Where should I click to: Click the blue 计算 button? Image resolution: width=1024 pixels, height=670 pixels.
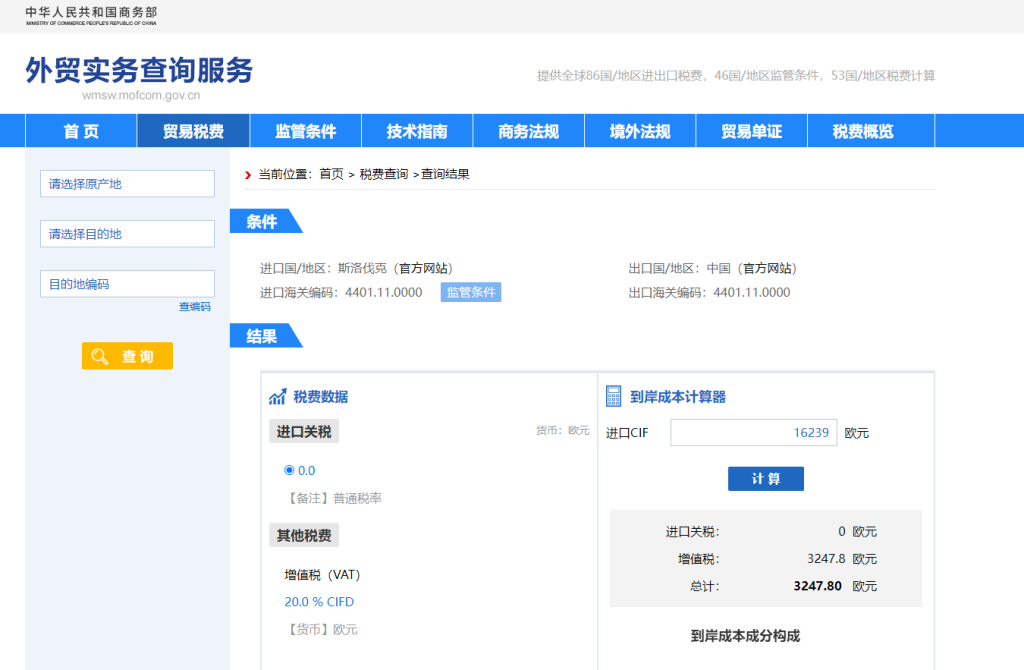click(766, 479)
